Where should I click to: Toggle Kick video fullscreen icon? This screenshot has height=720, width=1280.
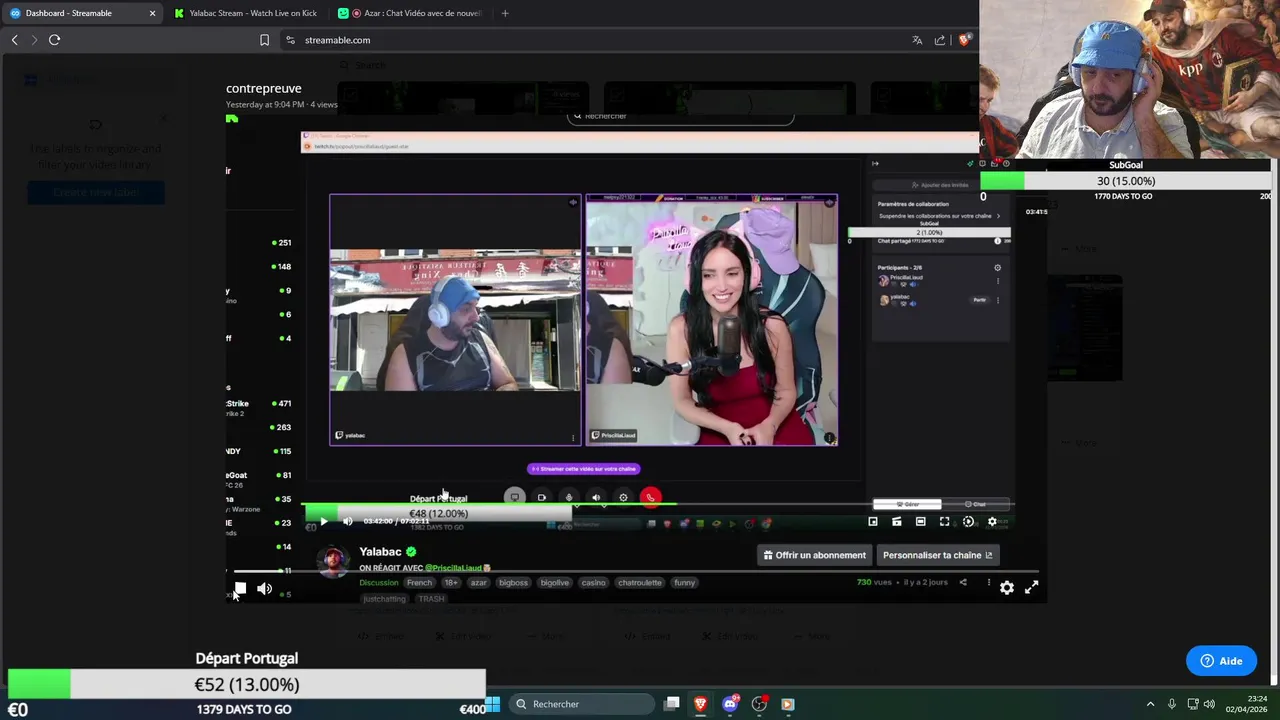point(944,522)
